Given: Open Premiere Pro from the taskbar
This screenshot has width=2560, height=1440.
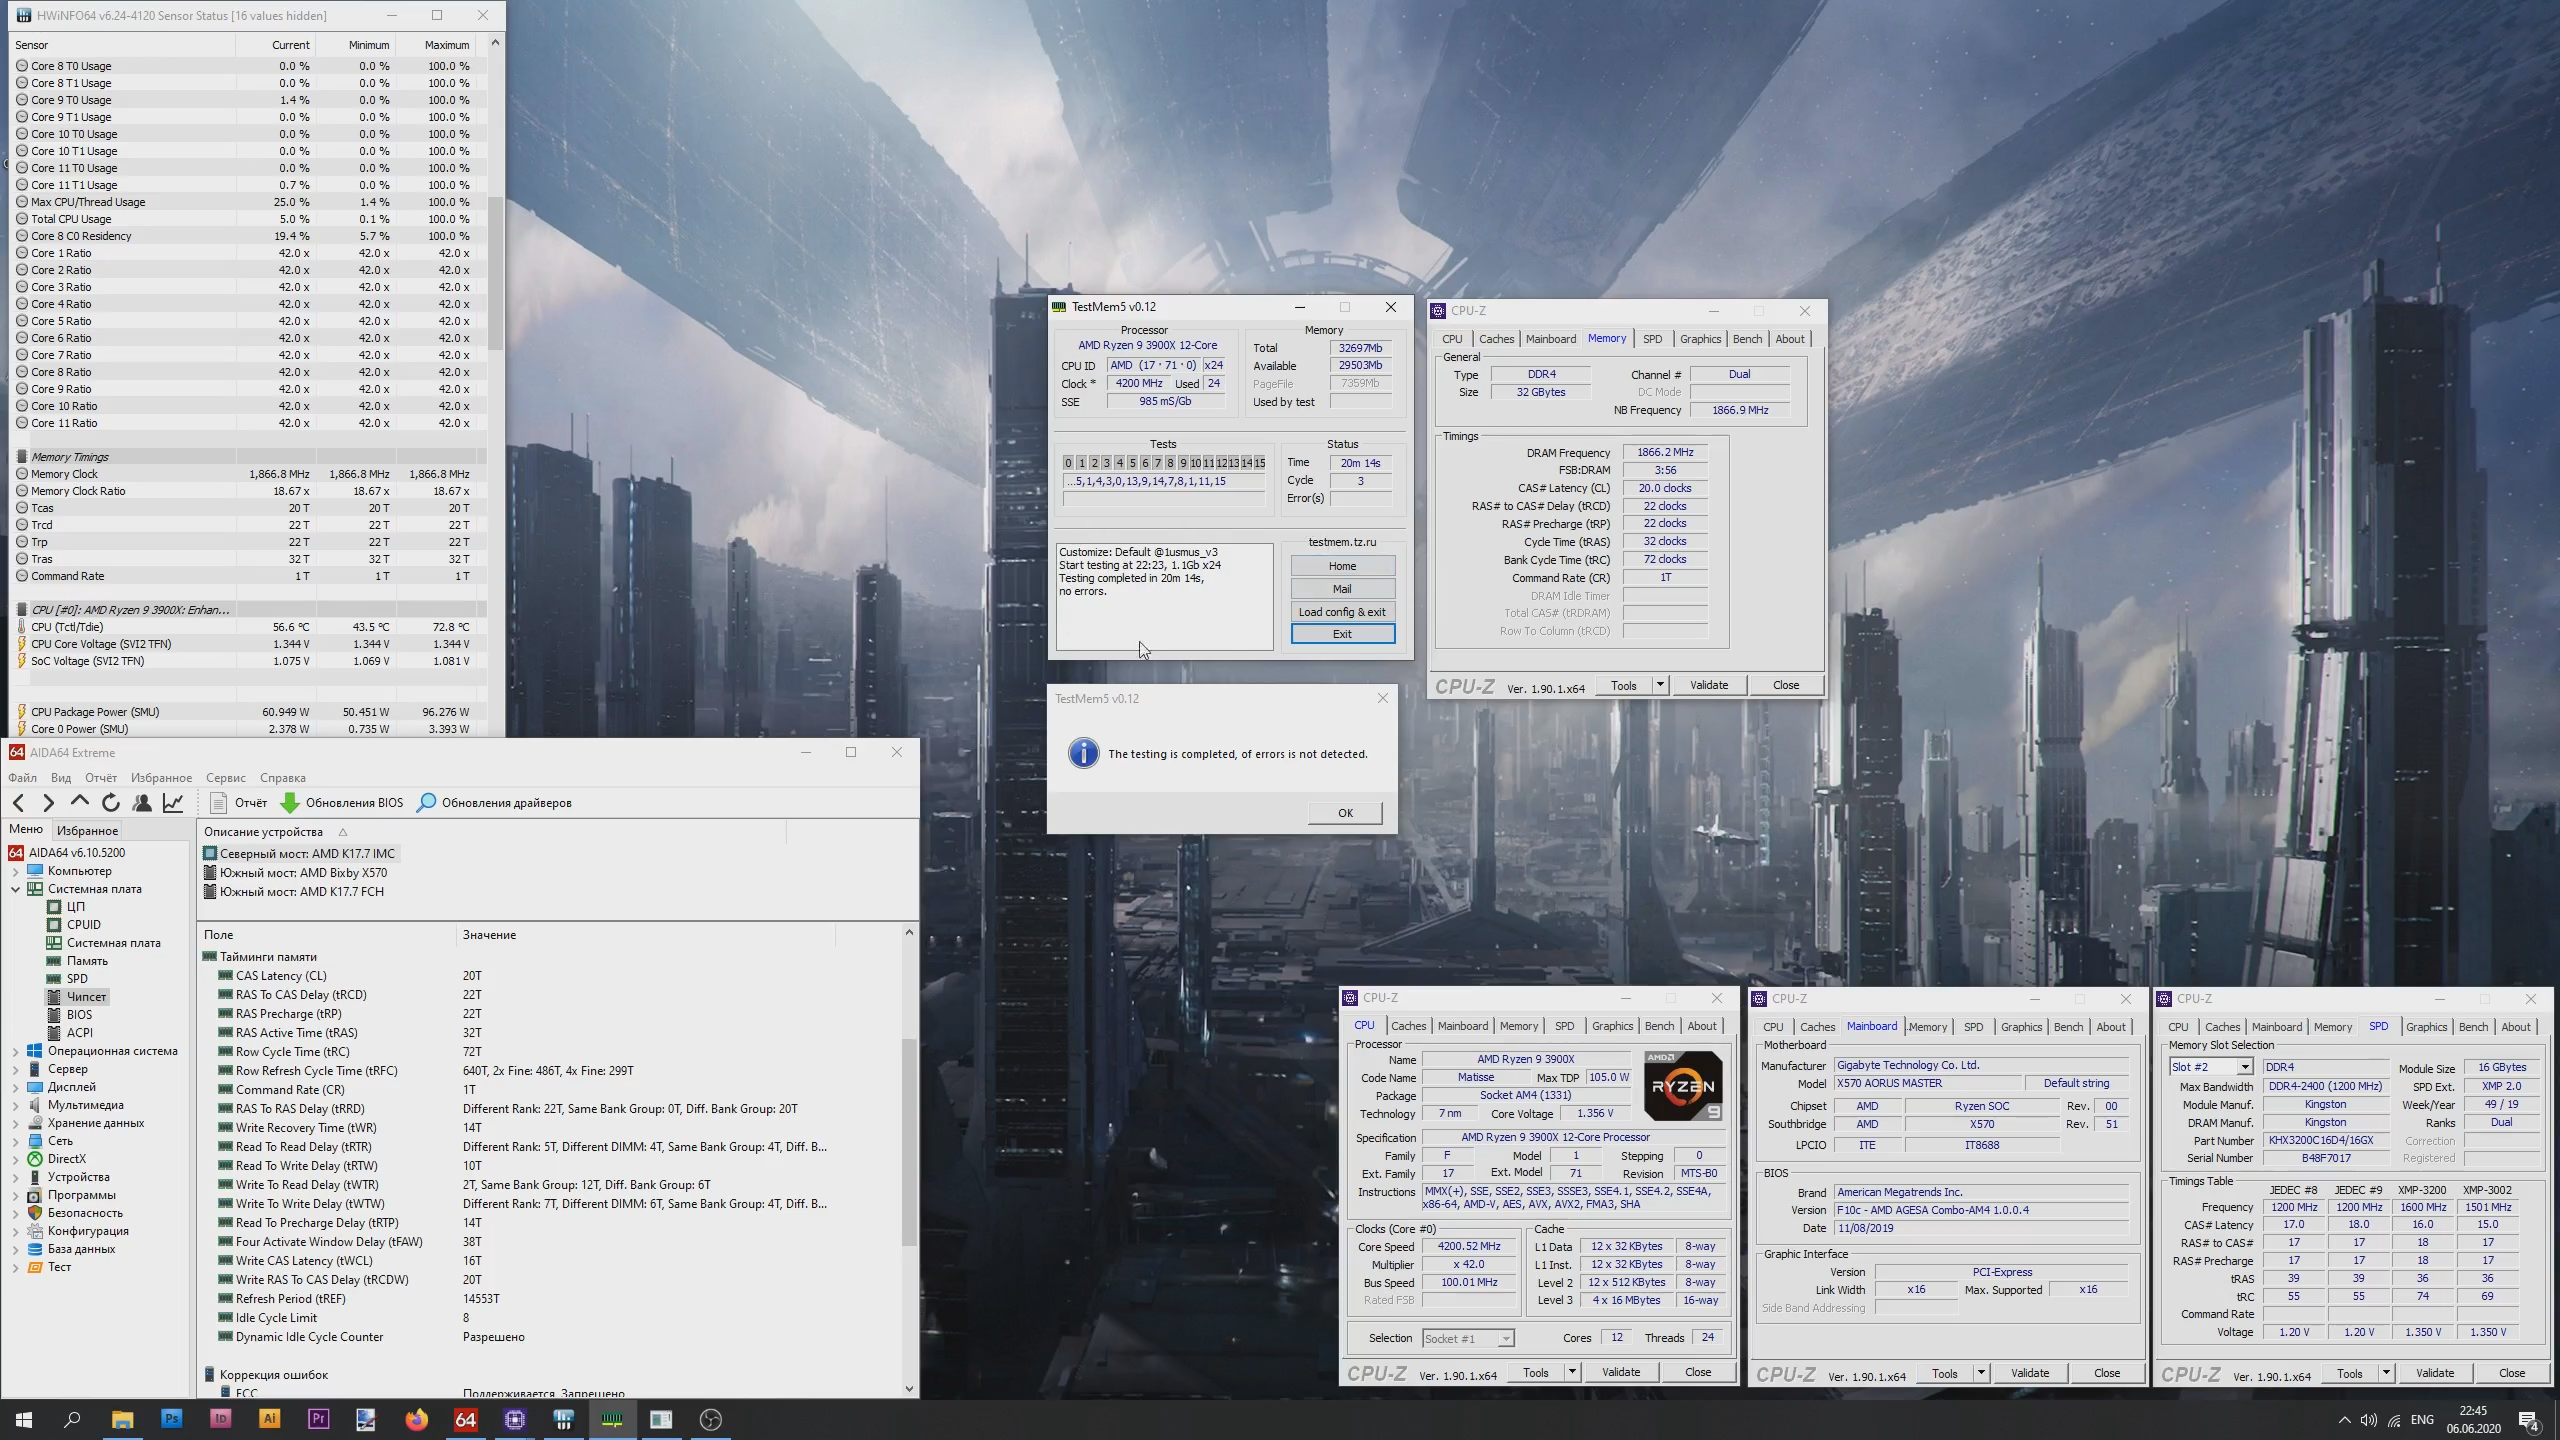Looking at the screenshot, I should (x=318, y=1419).
